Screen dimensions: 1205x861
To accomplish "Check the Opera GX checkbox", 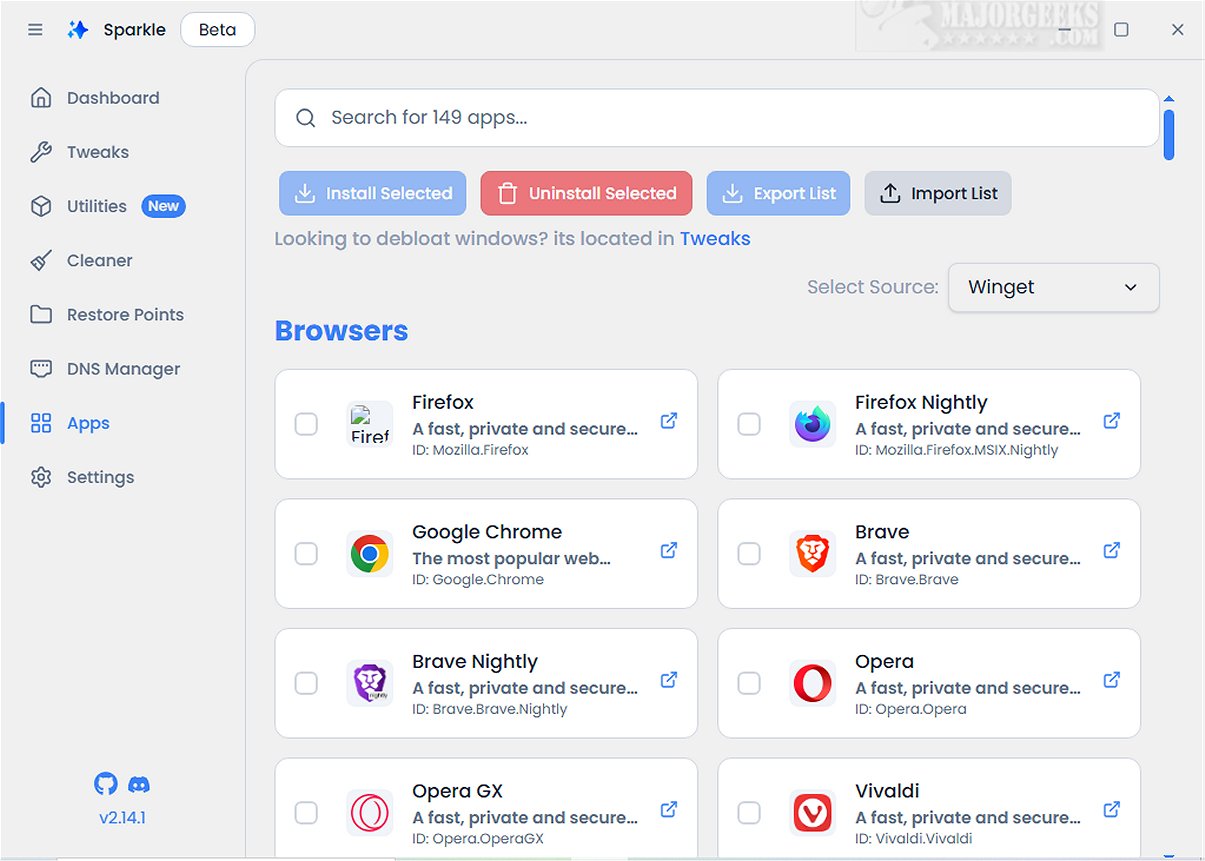I will pos(306,812).
